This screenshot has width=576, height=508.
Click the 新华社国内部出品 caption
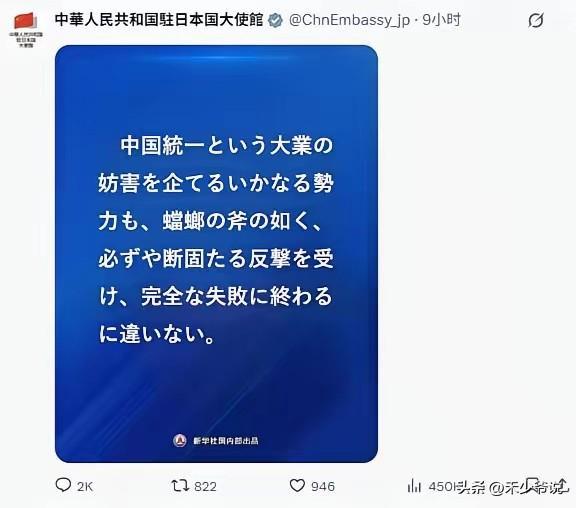226,440
